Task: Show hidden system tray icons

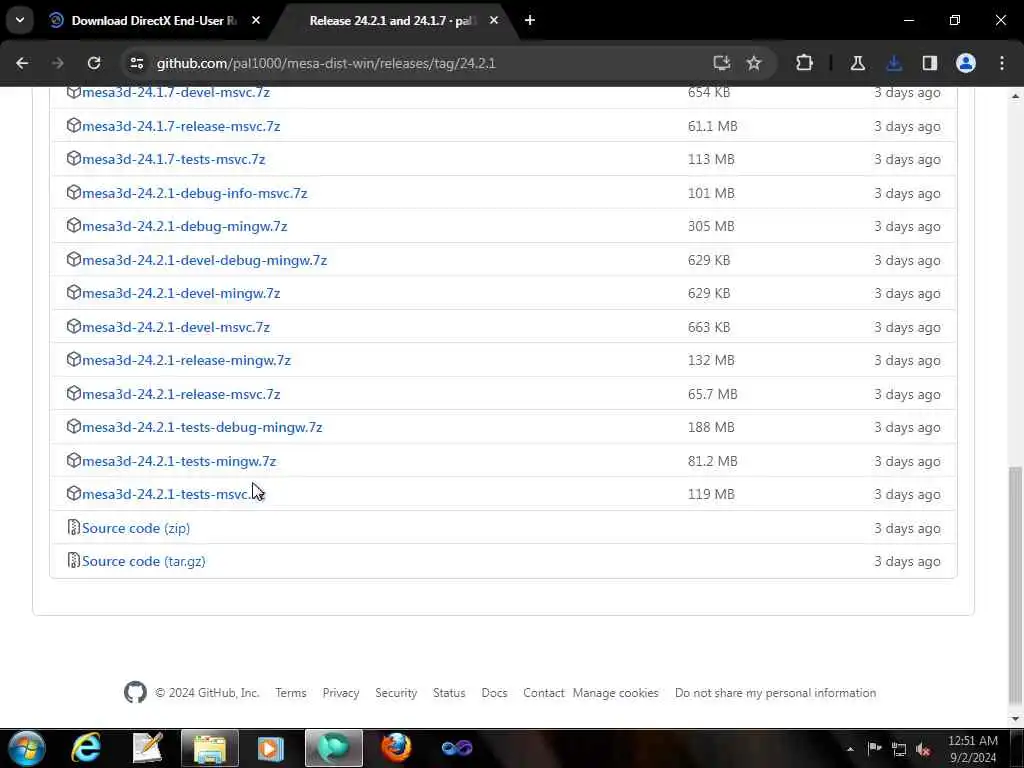Action: [850, 749]
